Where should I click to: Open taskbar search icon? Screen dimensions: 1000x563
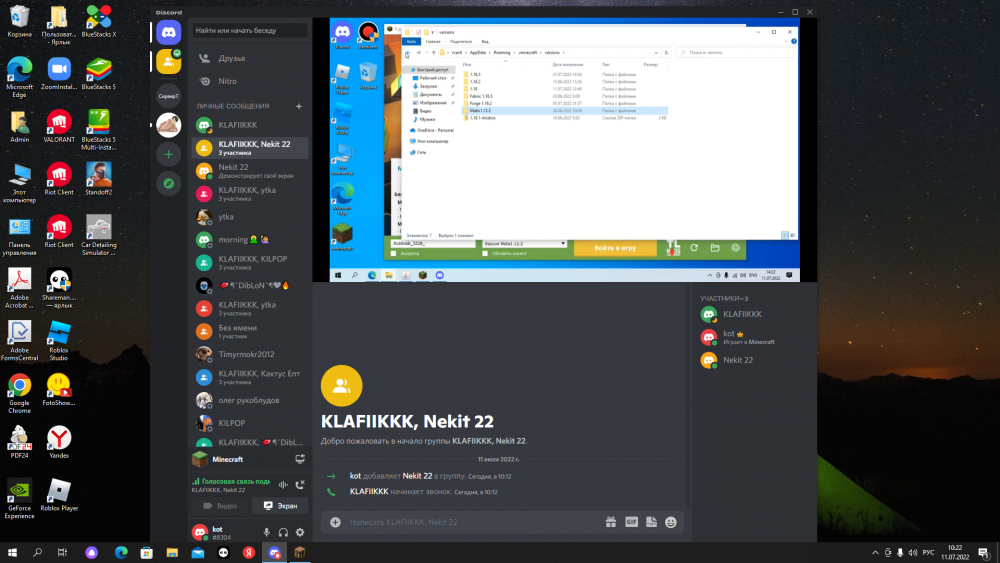point(37,553)
